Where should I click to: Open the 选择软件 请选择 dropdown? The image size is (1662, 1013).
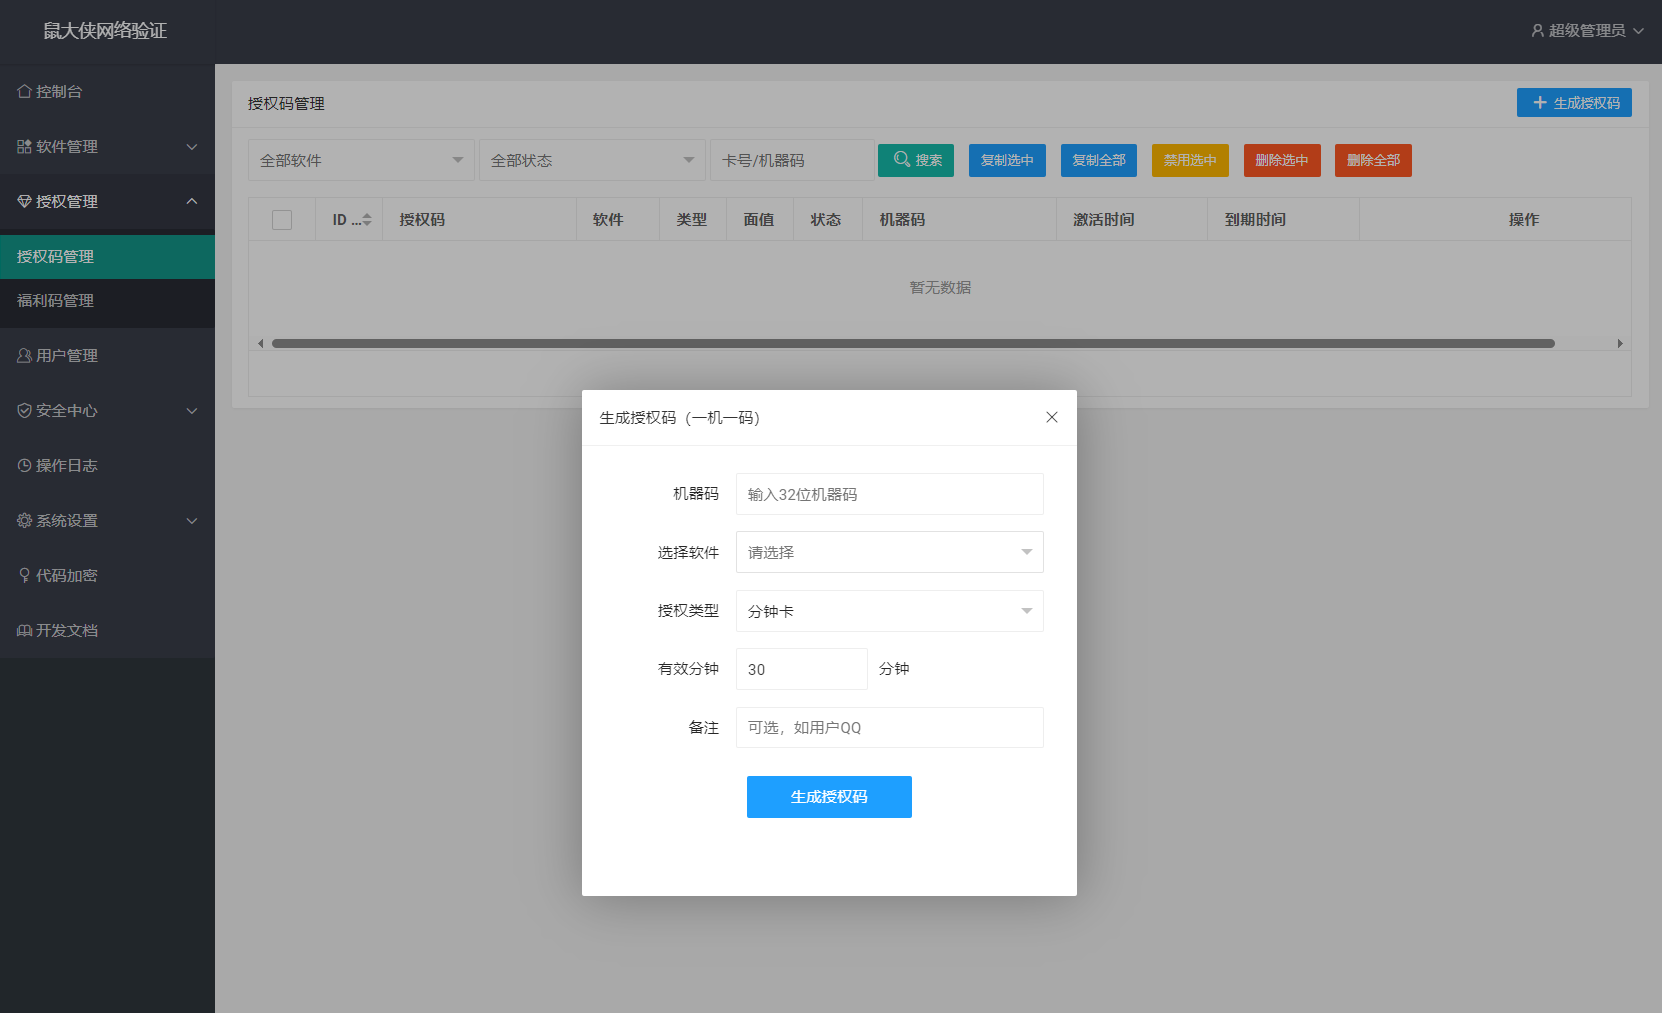[889, 552]
